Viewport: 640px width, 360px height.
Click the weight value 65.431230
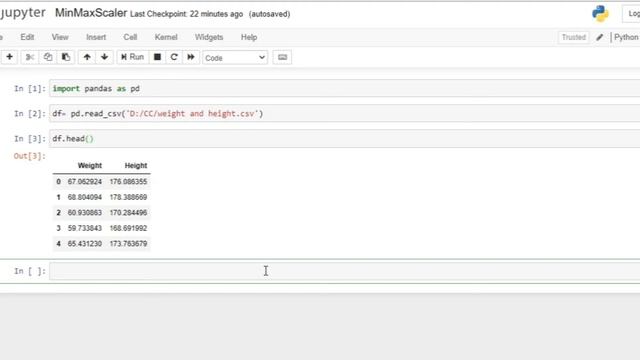pos(84,244)
